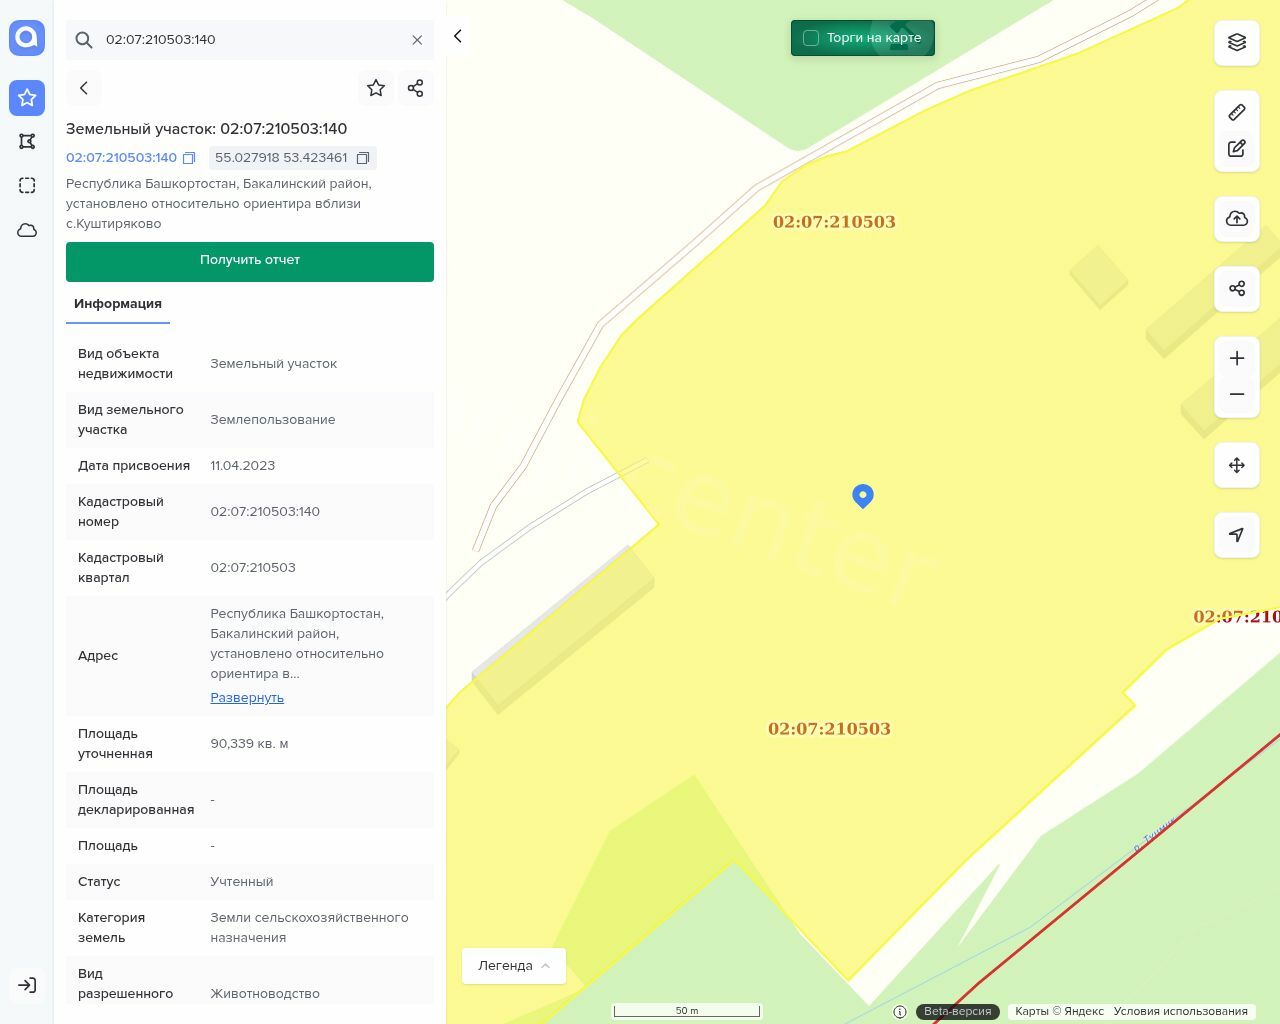1280x1024 pixels.
Task: Select the dashed rectangle selection tool
Action: (x=27, y=186)
